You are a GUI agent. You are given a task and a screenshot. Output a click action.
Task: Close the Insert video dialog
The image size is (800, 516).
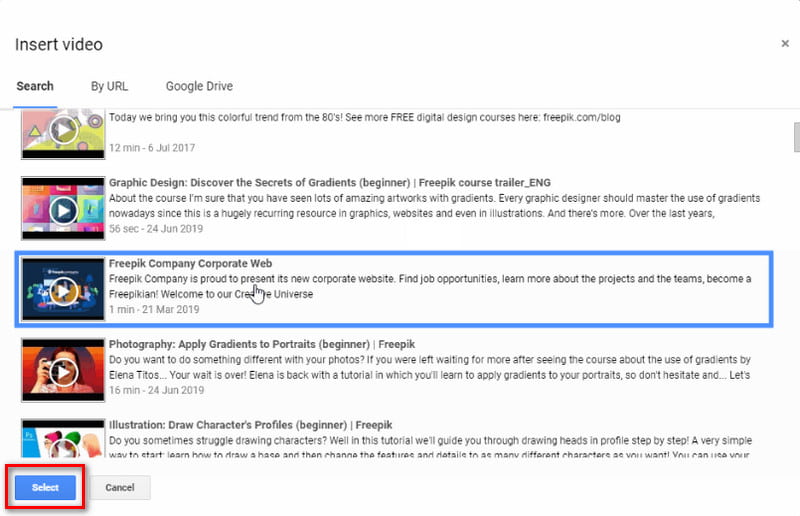(x=785, y=44)
